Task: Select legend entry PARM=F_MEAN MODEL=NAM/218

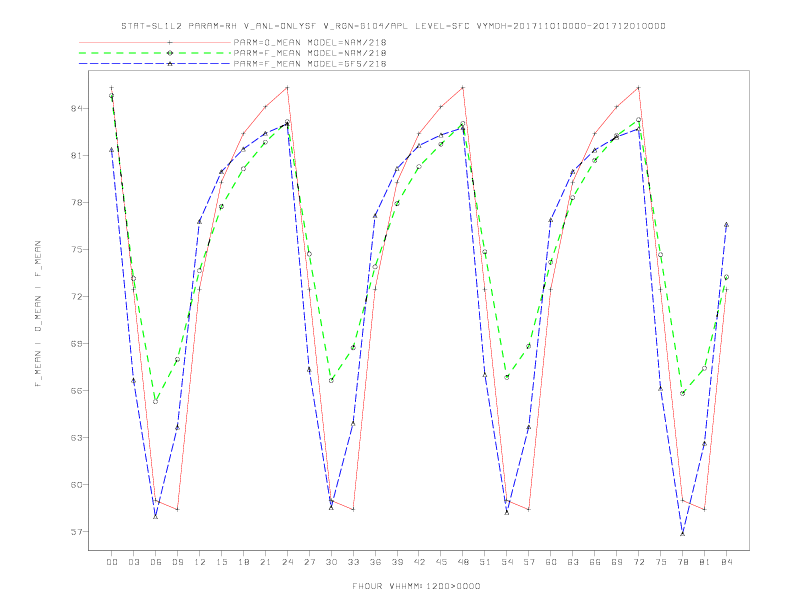Action: pos(310,53)
